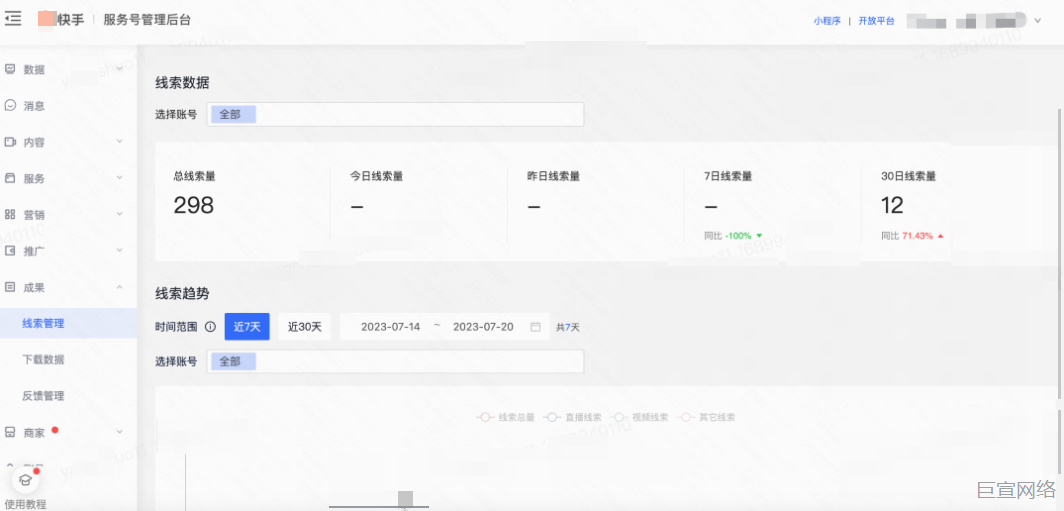Click the 线索数据 section heading

click(183, 83)
